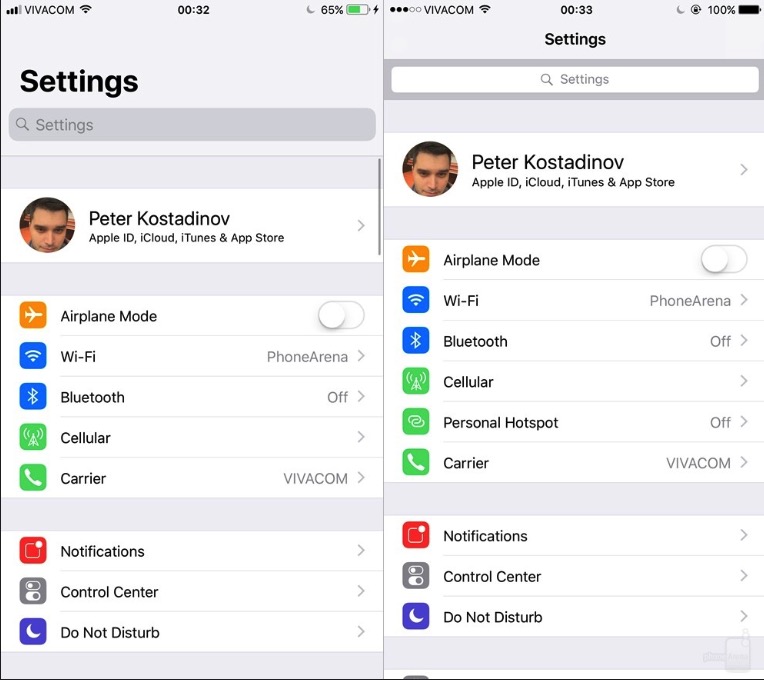764x680 pixels.
Task: Tap Notifications icon in left screen
Action: coord(33,550)
